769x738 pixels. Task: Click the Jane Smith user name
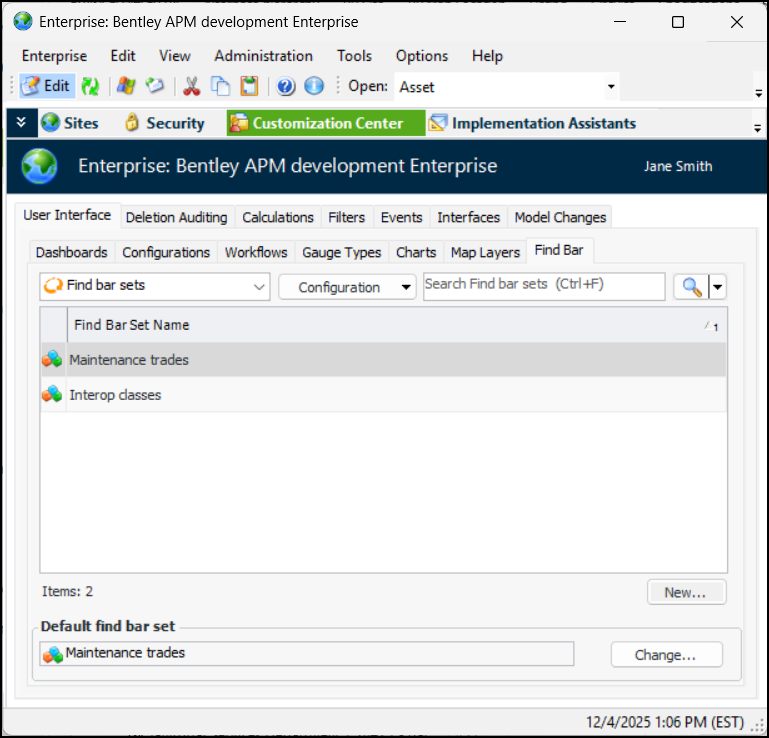click(678, 166)
